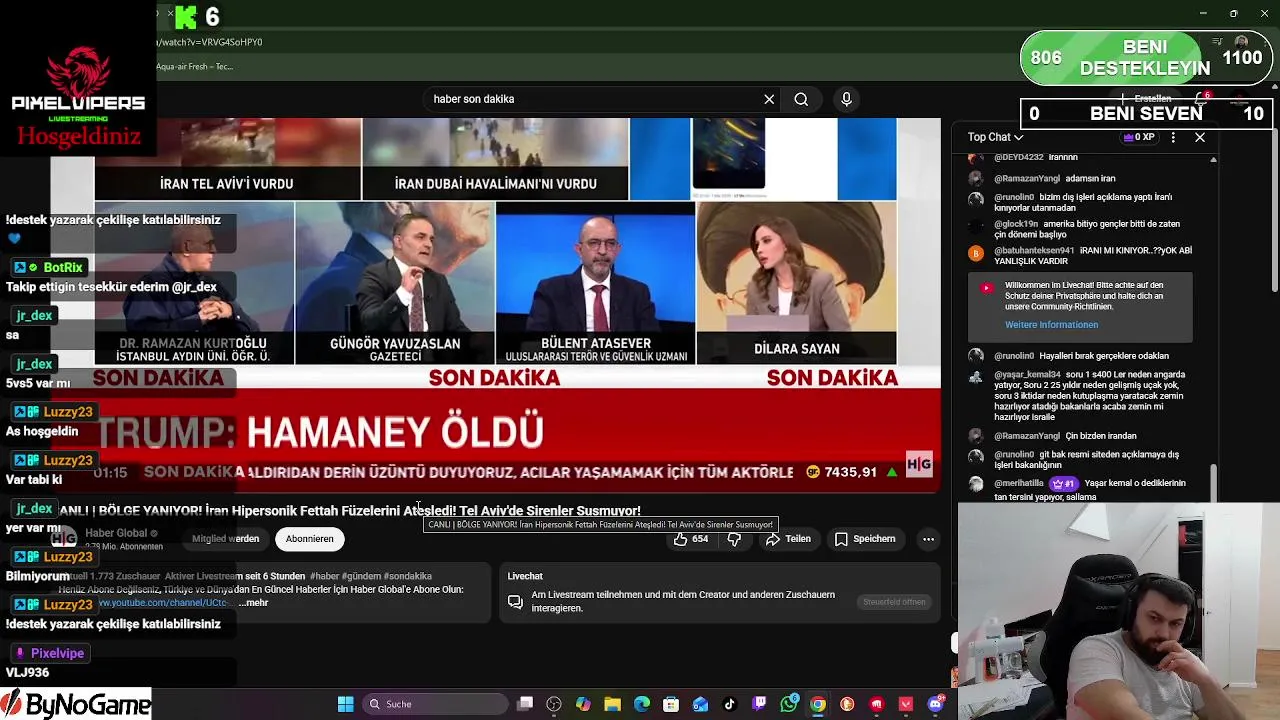This screenshot has height=720, width=1280.
Task: Open DuckDuckGo browser from the taskbar
Action: (847, 704)
